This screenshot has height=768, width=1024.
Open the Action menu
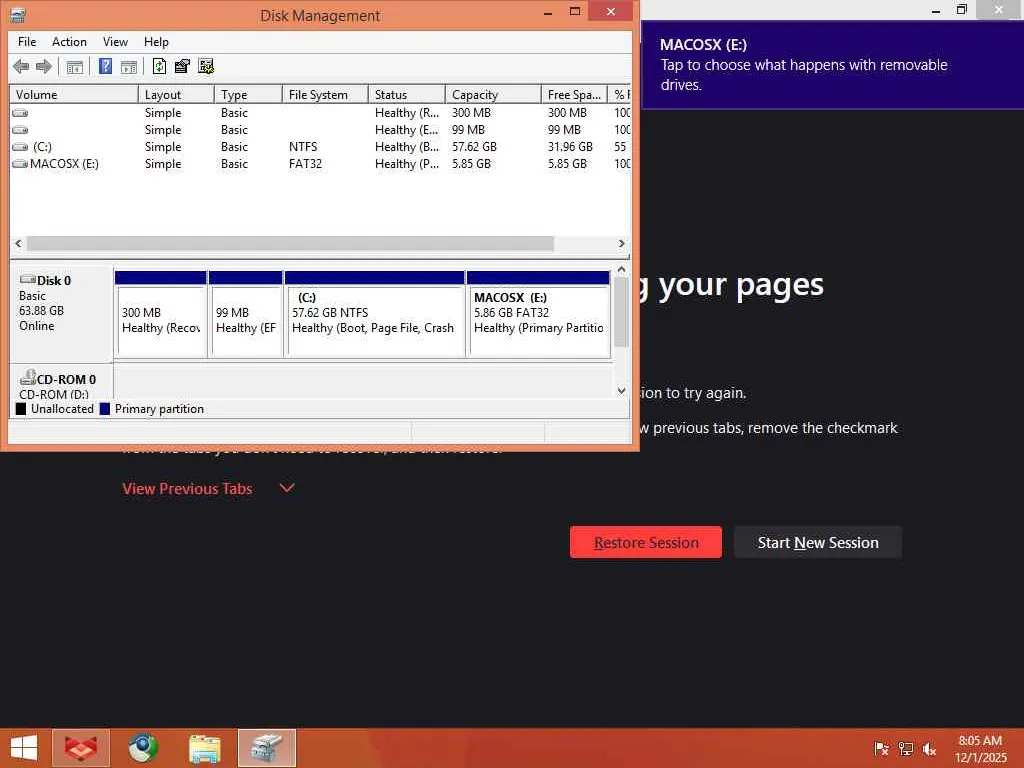[x=69, y=42]
